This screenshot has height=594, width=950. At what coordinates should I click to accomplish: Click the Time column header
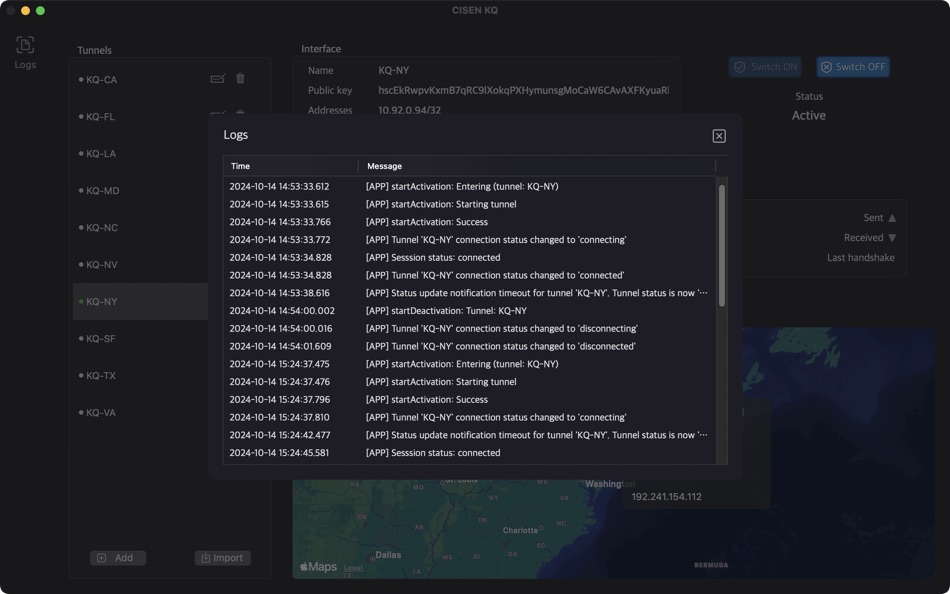pos(291,166)
